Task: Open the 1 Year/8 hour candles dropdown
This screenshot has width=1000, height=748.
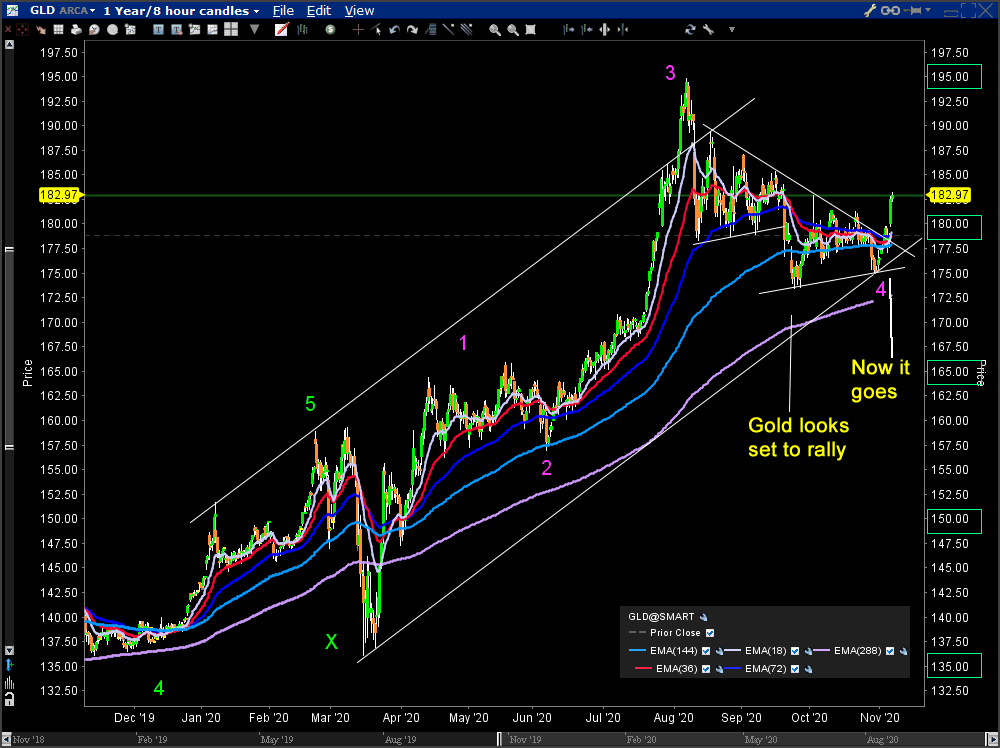Action: [x=180, y=11]
